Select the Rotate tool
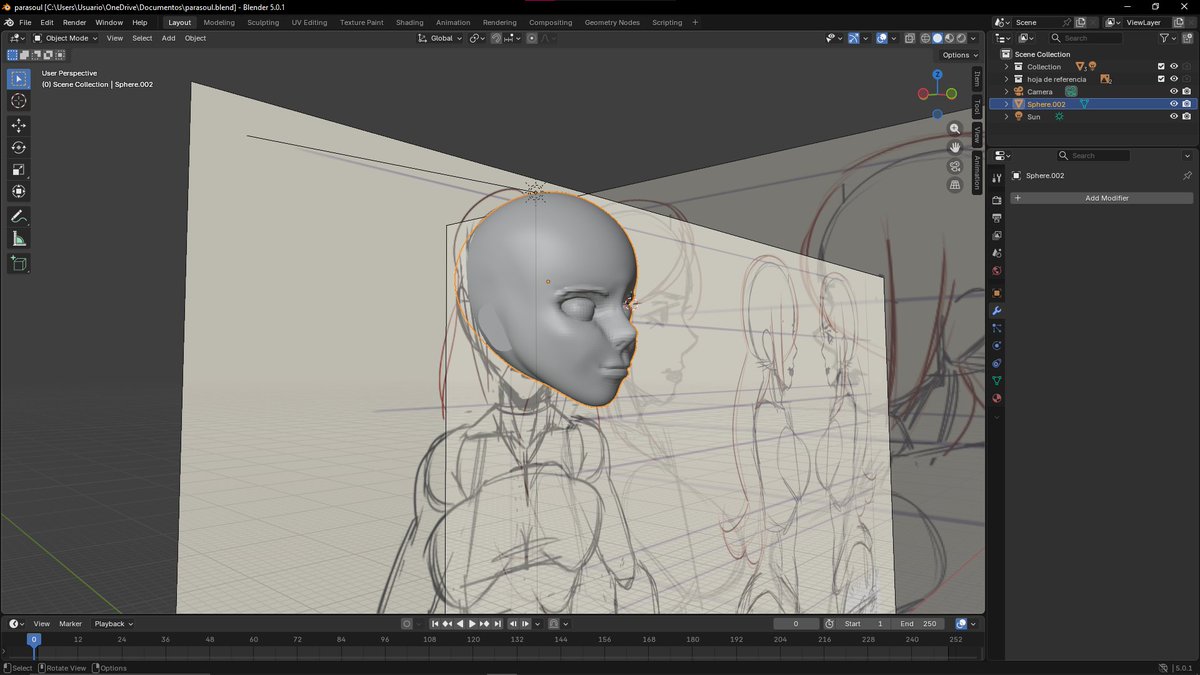 coord(19,147)
